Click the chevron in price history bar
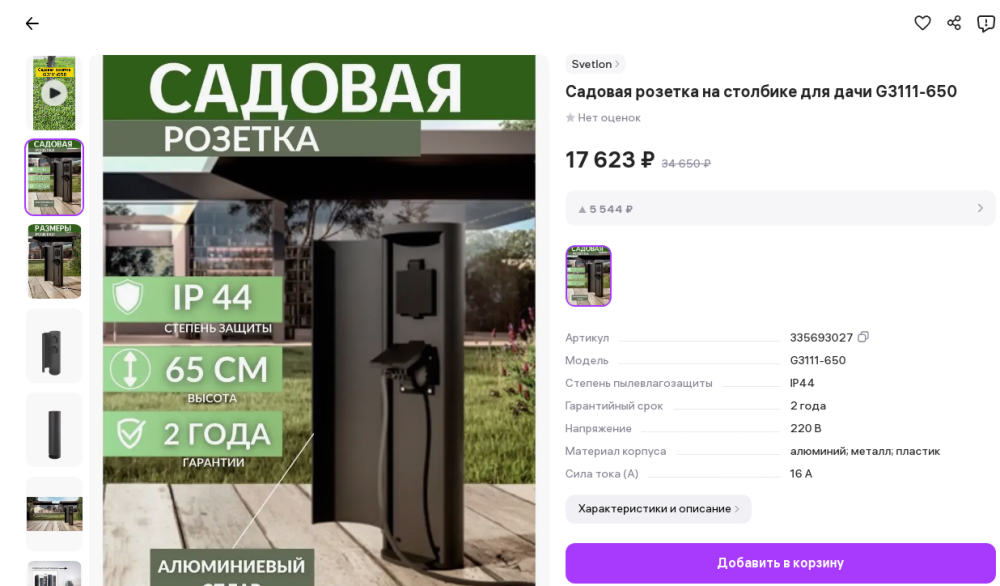1000x586 pixels. tap(980, 209)
